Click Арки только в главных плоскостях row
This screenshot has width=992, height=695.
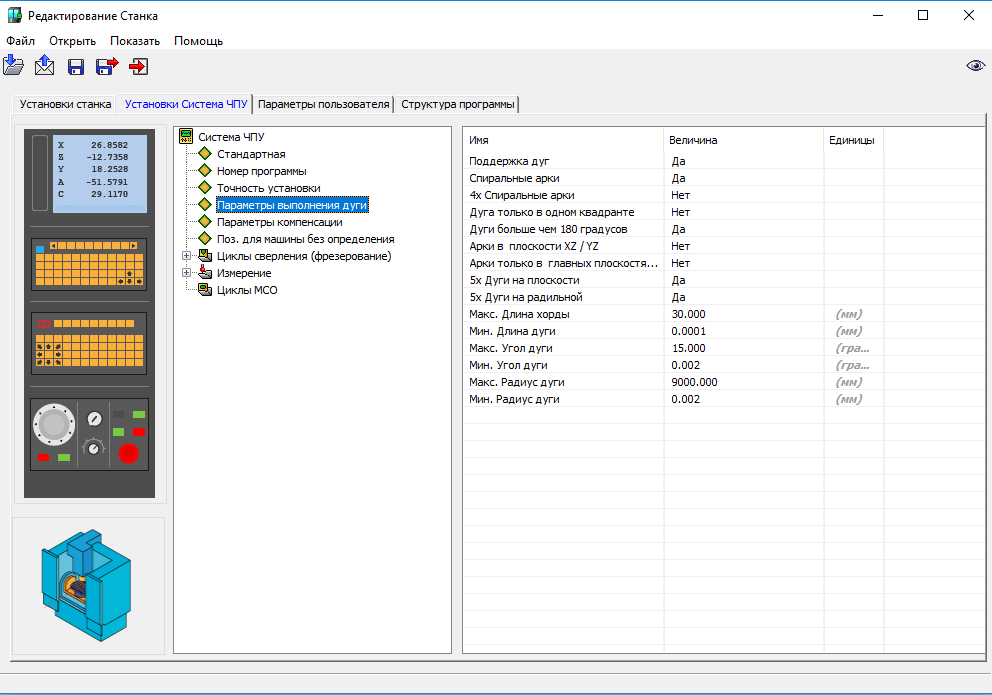724,263
